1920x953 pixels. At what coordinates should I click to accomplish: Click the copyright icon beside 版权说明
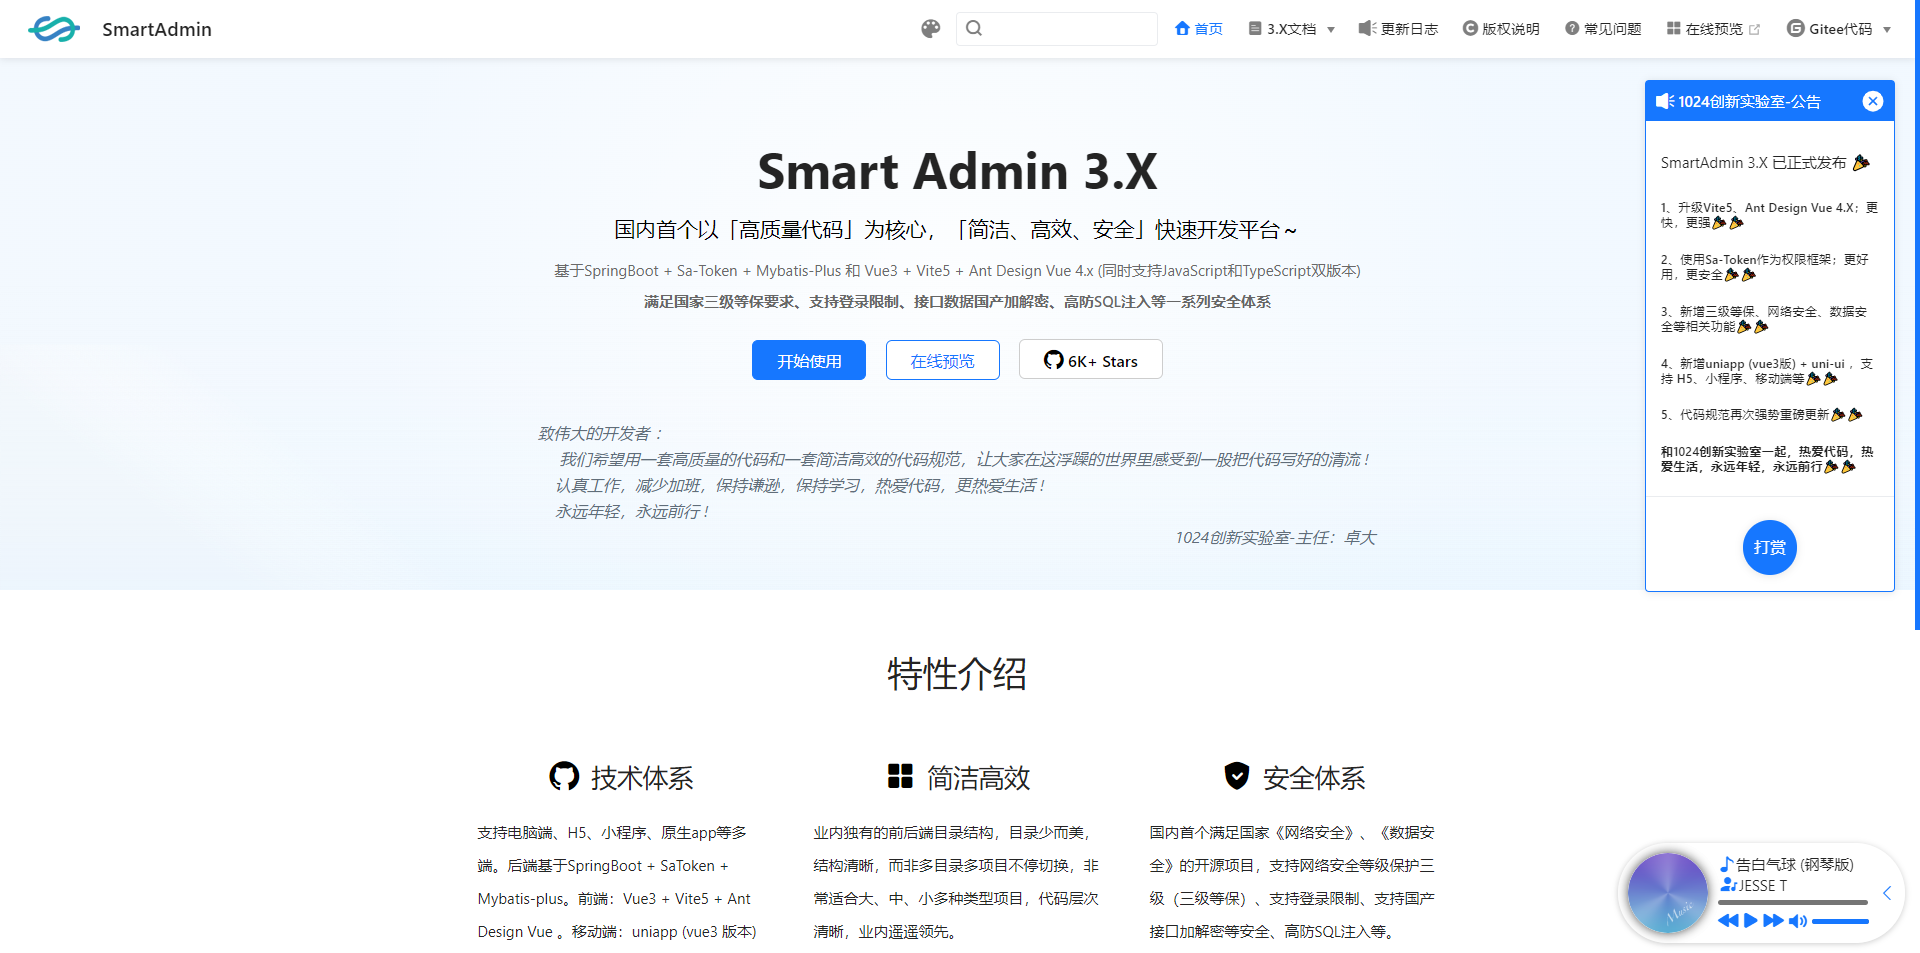point(1470,28)
